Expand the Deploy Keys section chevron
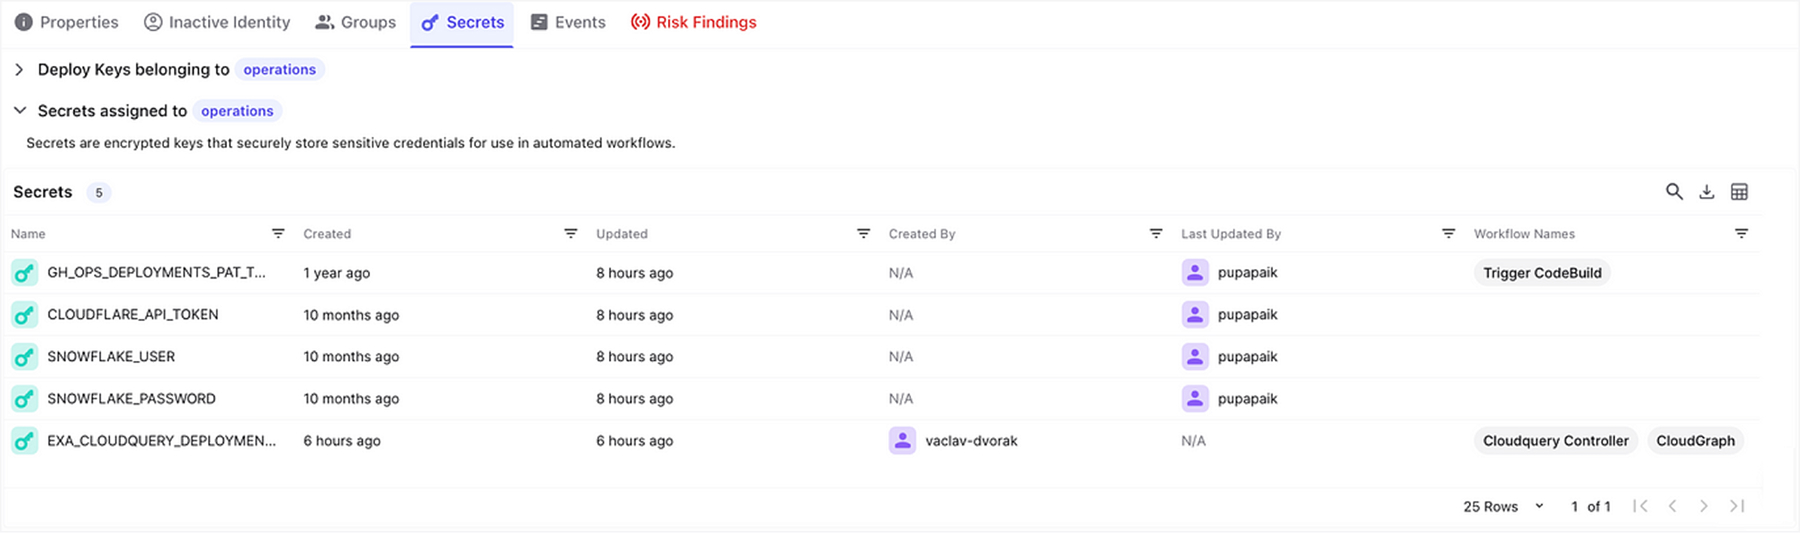This screenshot has width=1800, height=533. click(19, 69)
